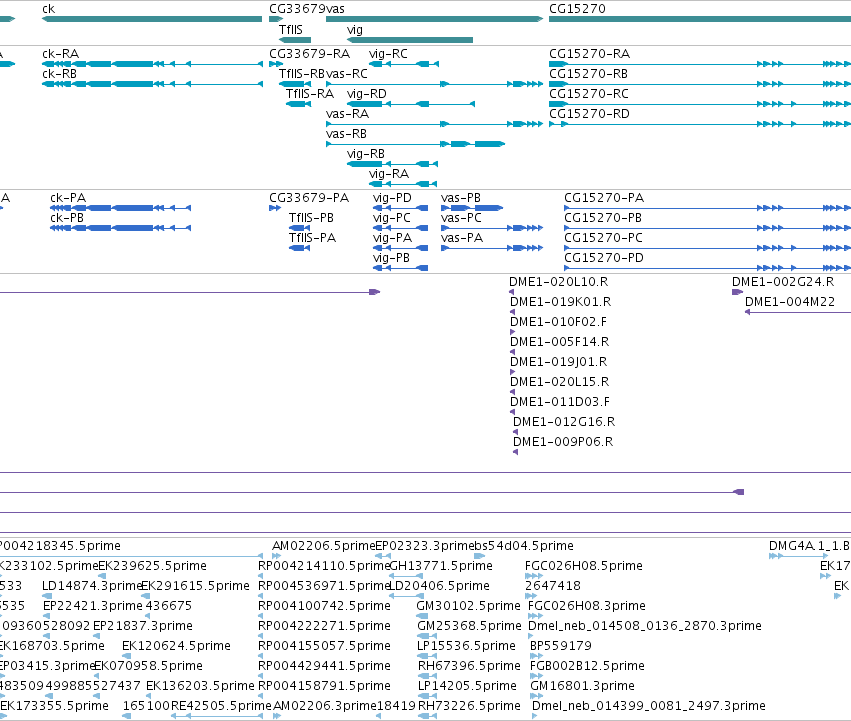Click the vas-RB transcript label
The image size is (851, 721).
(346, 134)
